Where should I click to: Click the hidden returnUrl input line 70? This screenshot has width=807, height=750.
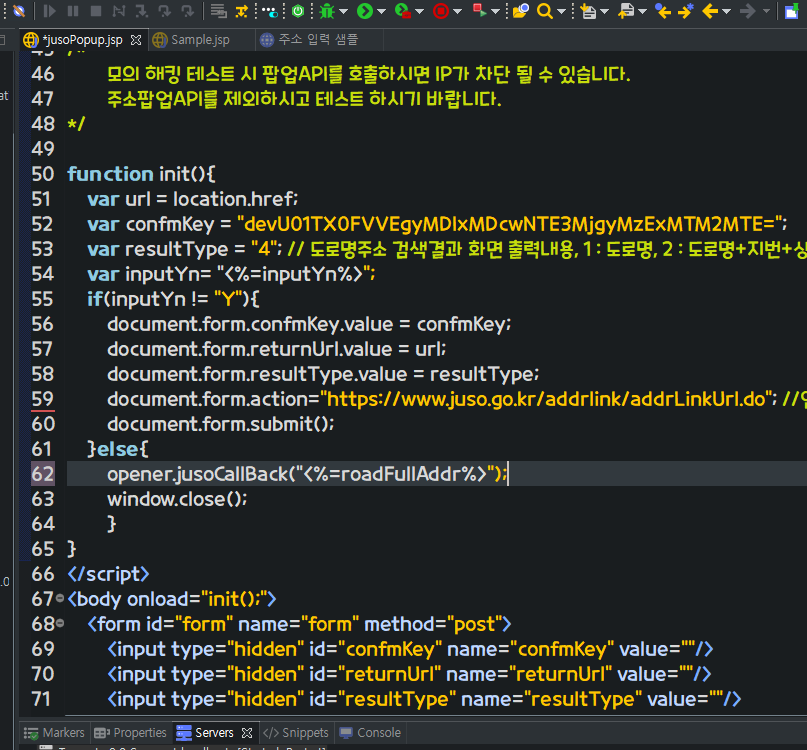click(x=410, y=674)
